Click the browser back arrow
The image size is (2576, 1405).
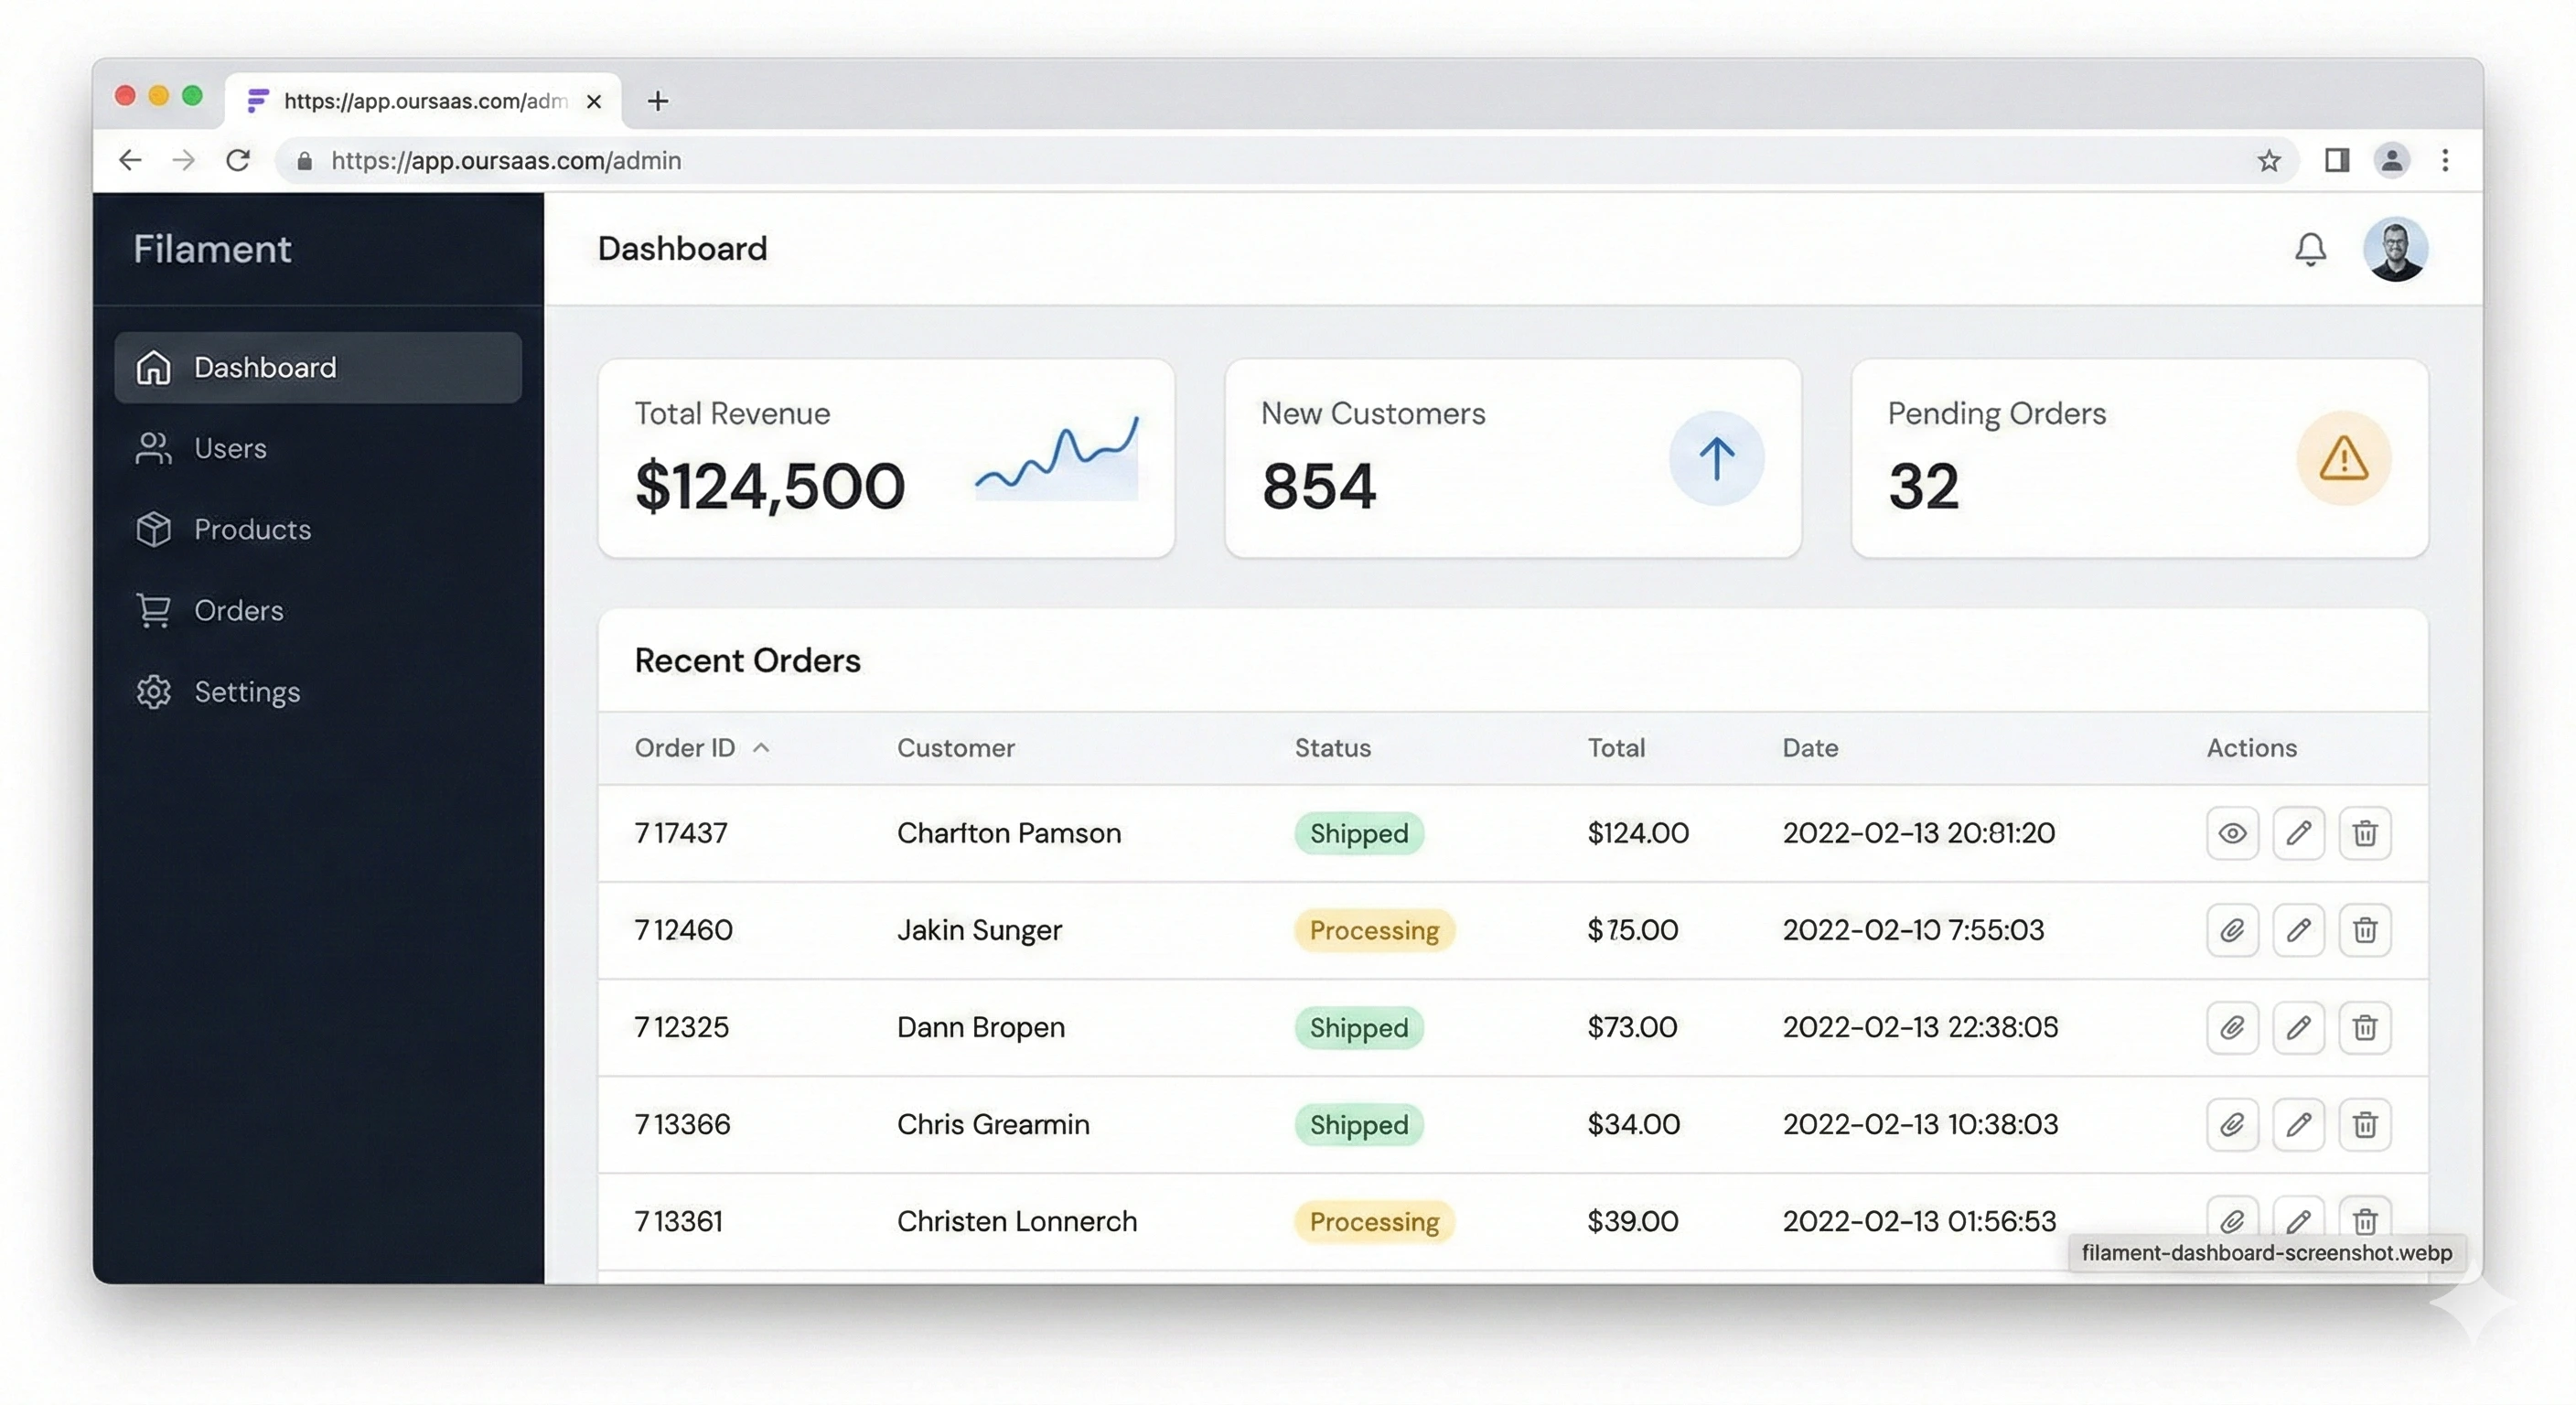[130, 160]
